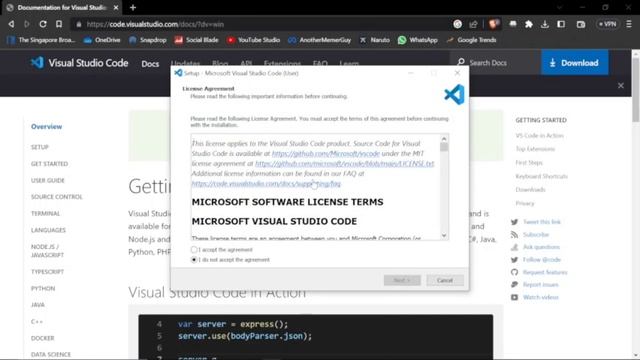Select Overview in the docs sidebar
The height and width of the screenshot is (360, 640).
coord(47,127)
